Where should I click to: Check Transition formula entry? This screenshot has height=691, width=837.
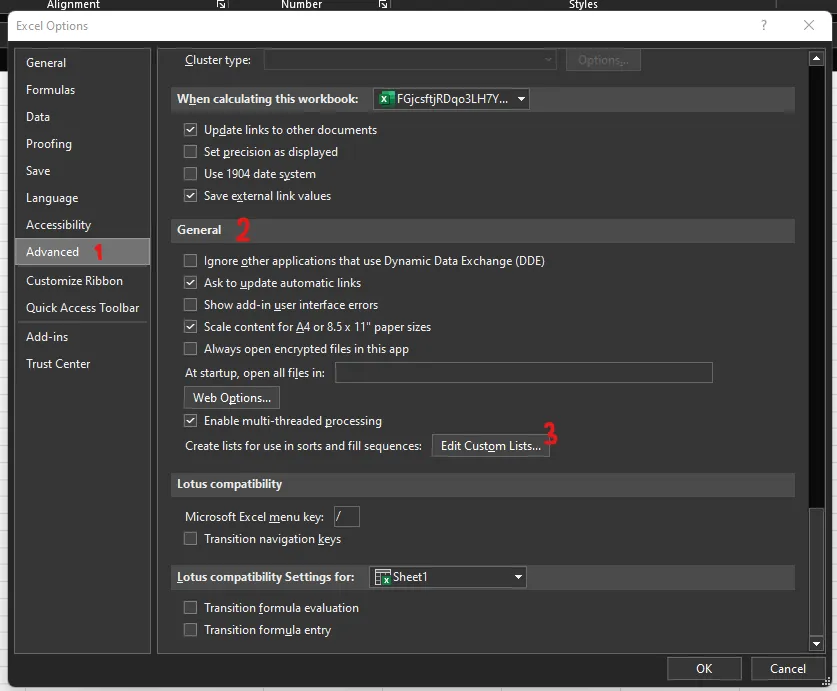(191, 630)
